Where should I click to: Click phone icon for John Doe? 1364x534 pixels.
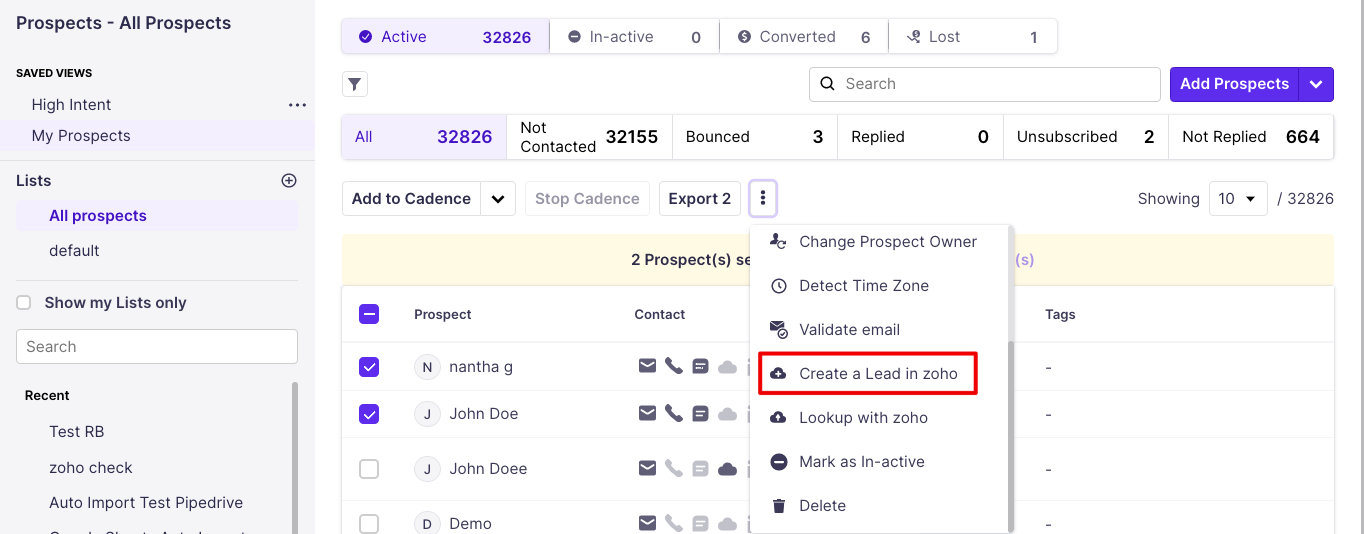[x=674, y=414]
